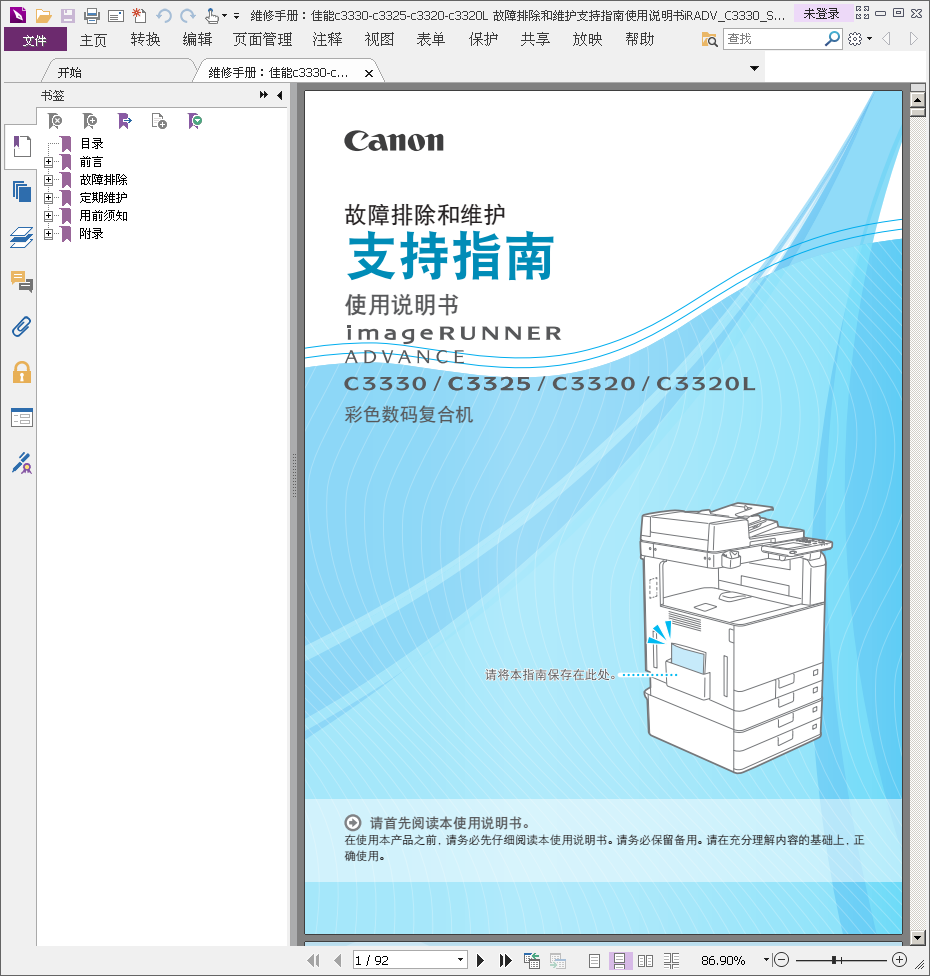The width and height of the screenshot is (930, 976).
Task: Click the advanced search folder icon
Action: [x=710, y=40]
